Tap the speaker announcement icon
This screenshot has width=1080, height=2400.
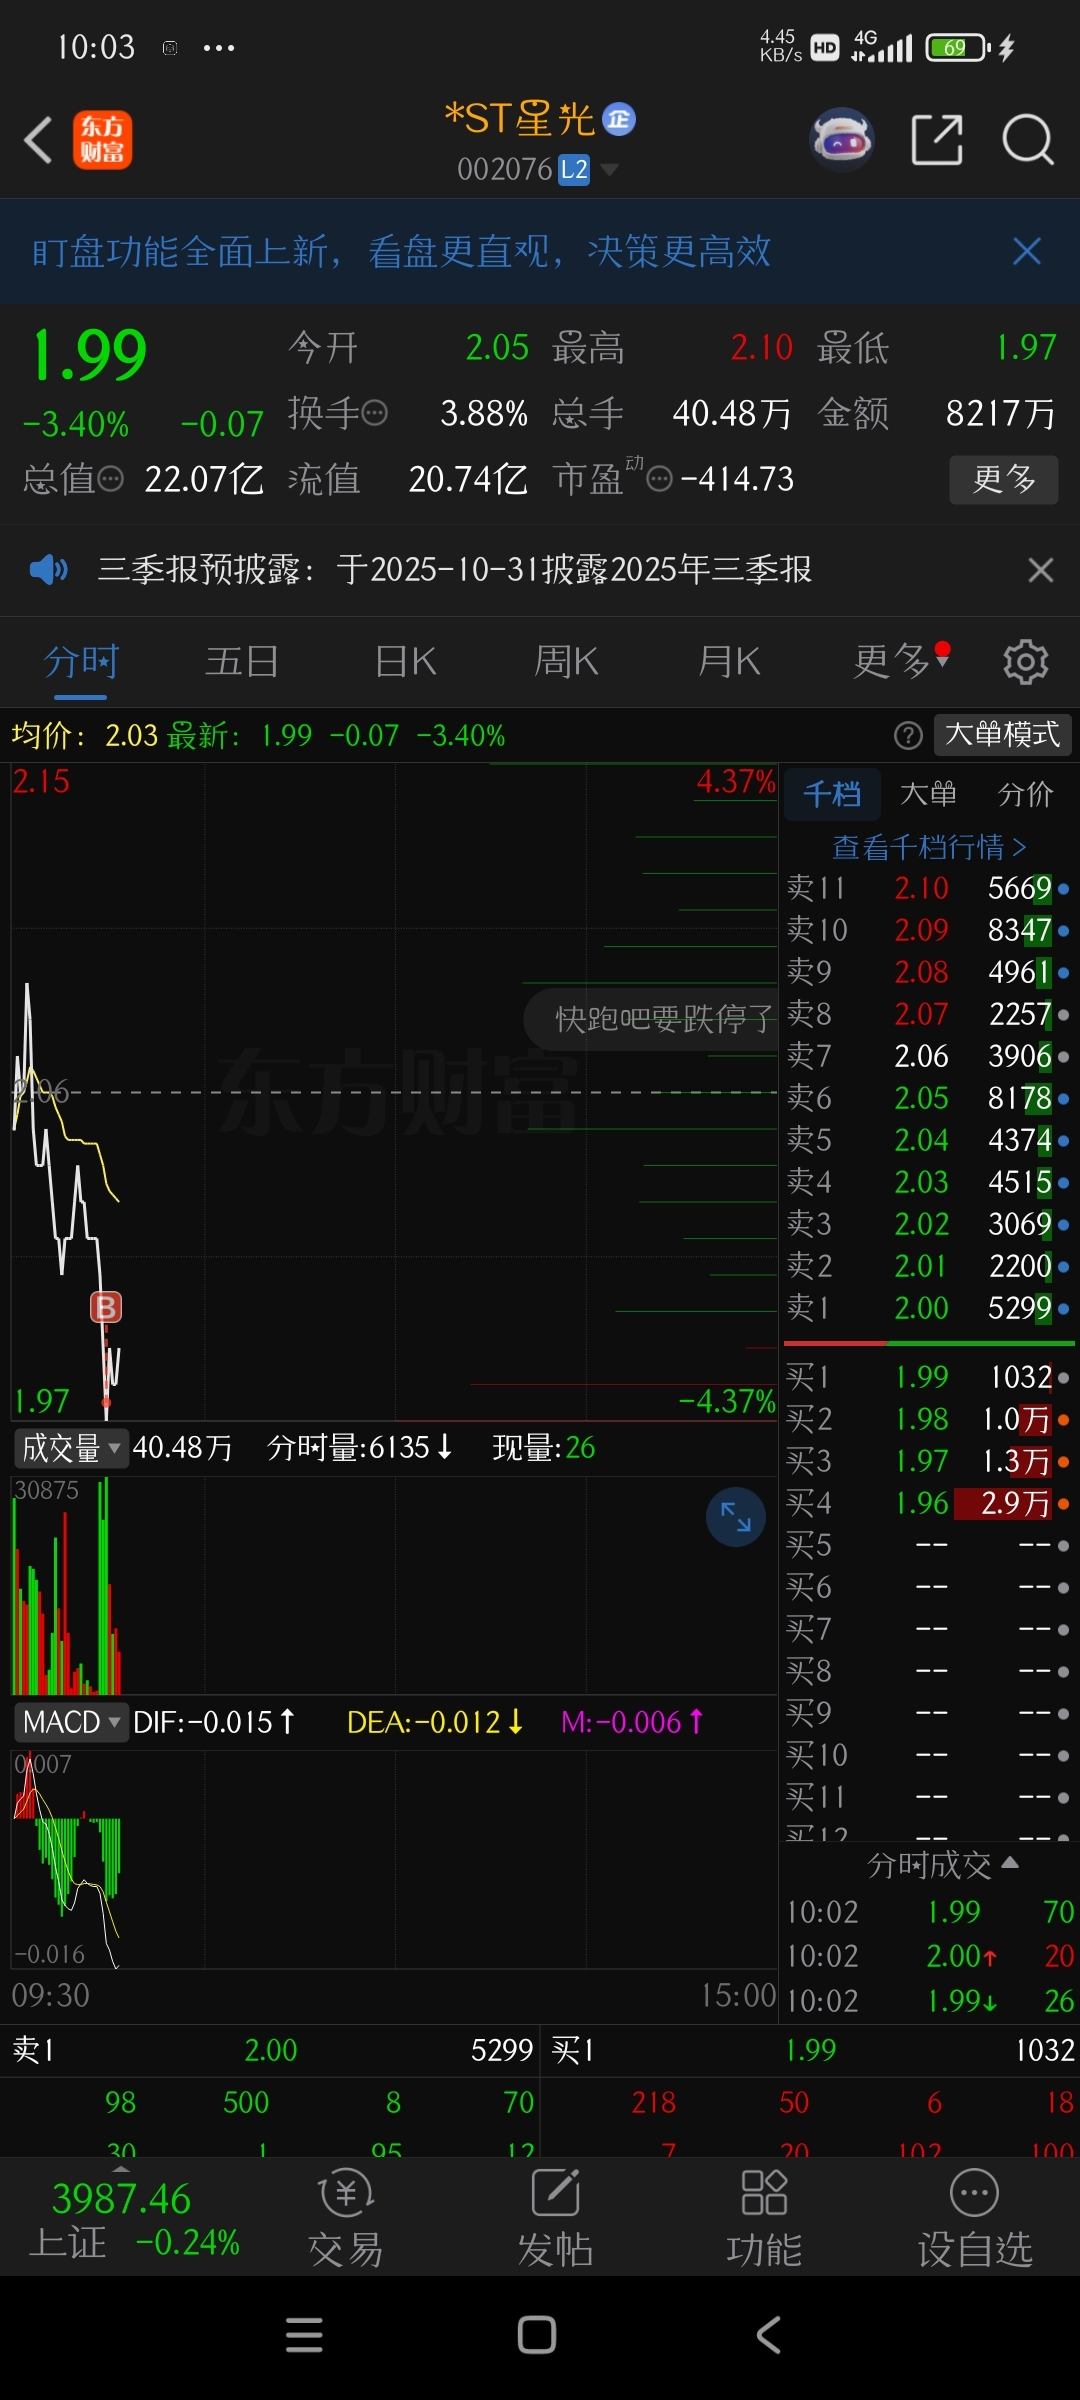coord(48,570)
